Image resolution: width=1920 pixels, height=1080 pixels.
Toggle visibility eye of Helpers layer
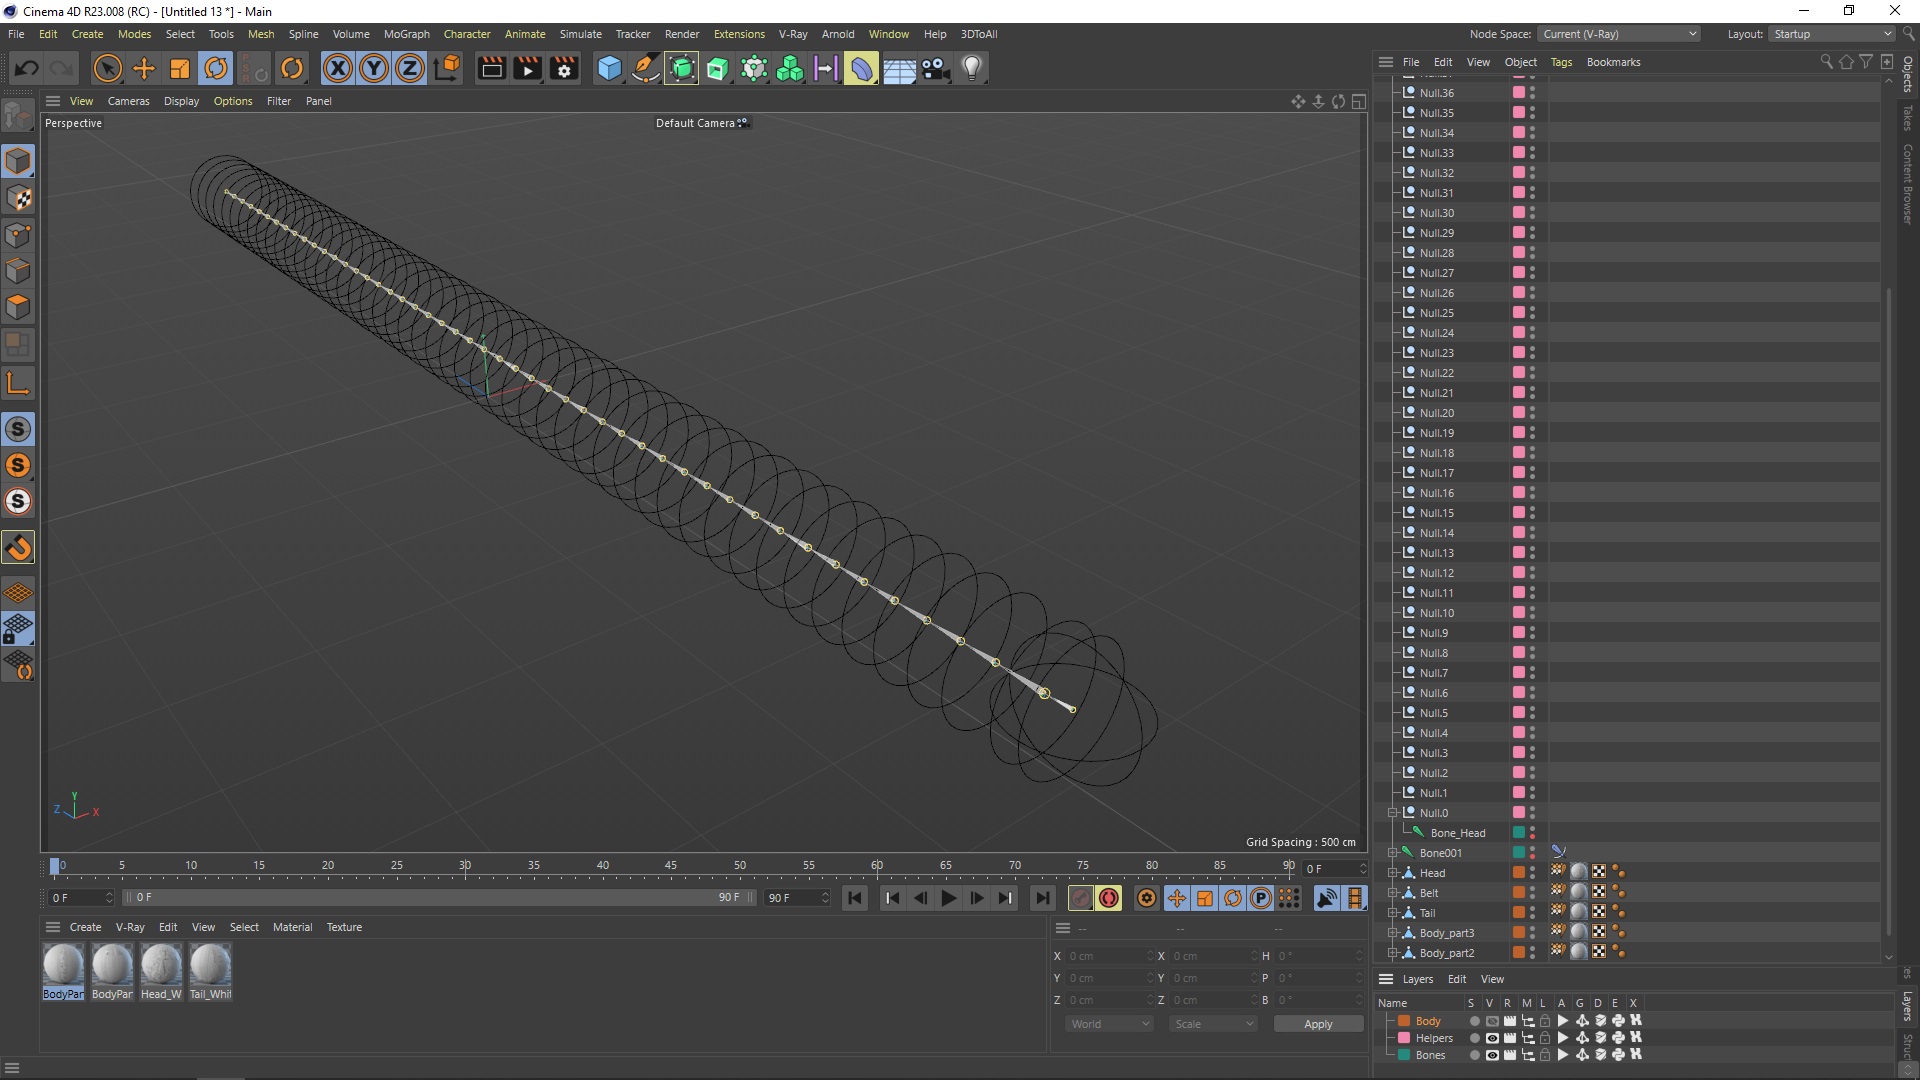pyautogui.click(x=1491, y=1038)
